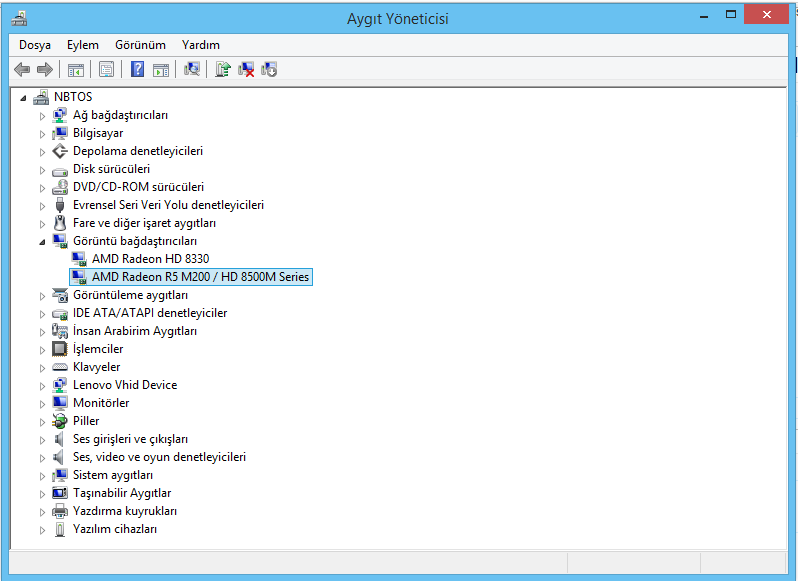Select the Sistem aygıtları label
This screenshot has height=581, width=798.
tap(112, 475)
